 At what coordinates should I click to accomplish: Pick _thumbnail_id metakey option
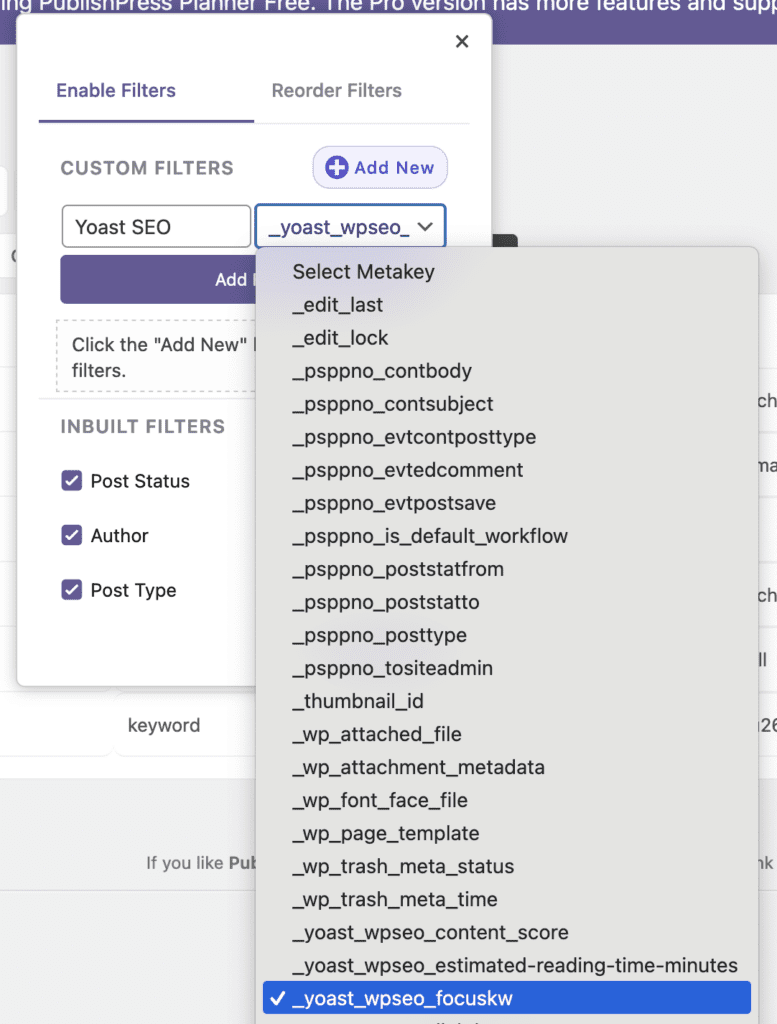(x=358, y=701)
